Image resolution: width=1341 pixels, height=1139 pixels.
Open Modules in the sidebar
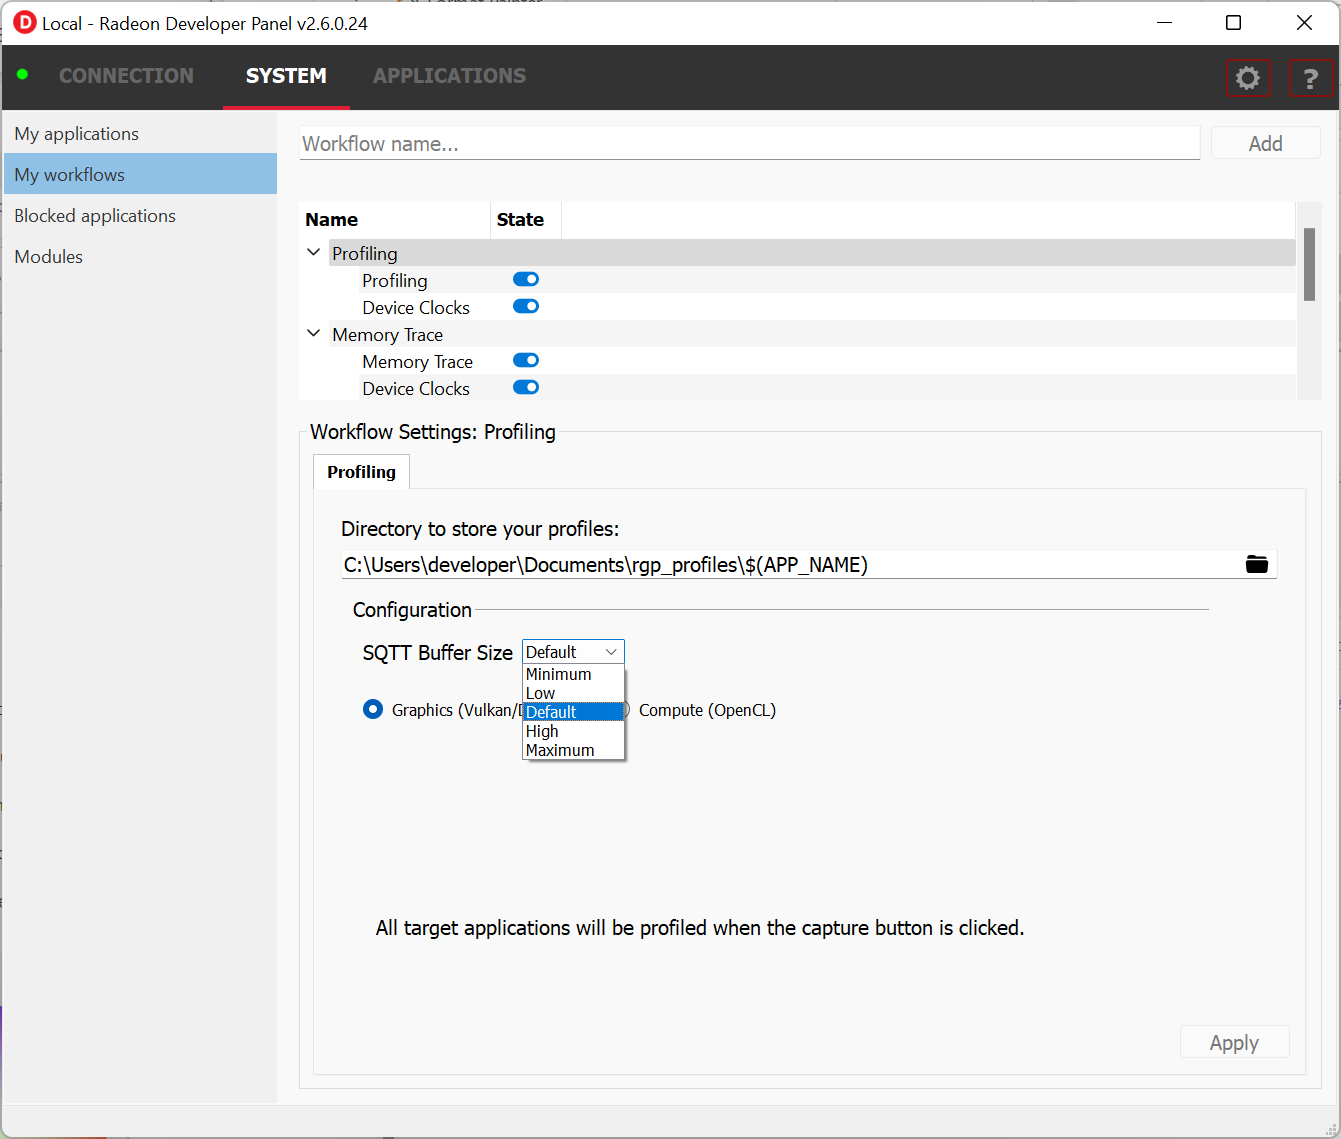click(140, 256)
